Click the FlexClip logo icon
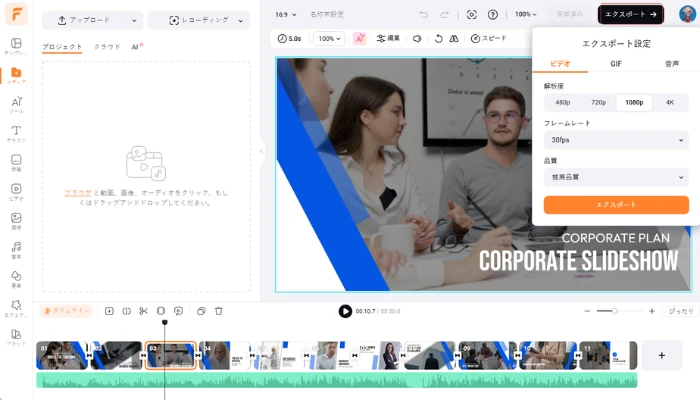 [x=17, y=14]
